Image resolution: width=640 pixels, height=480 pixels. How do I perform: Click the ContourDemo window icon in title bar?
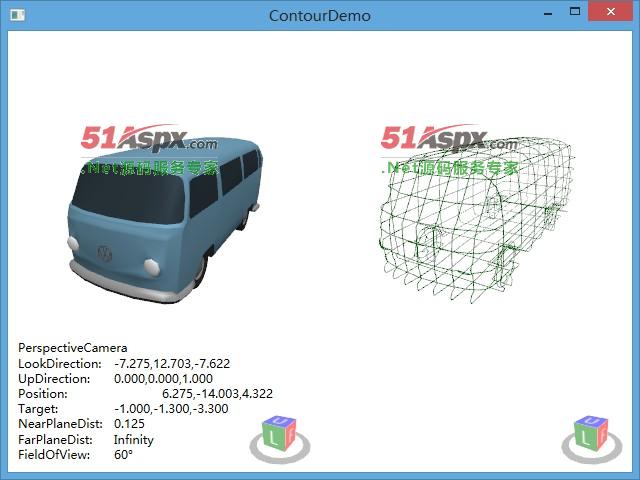tap(18, 15)
